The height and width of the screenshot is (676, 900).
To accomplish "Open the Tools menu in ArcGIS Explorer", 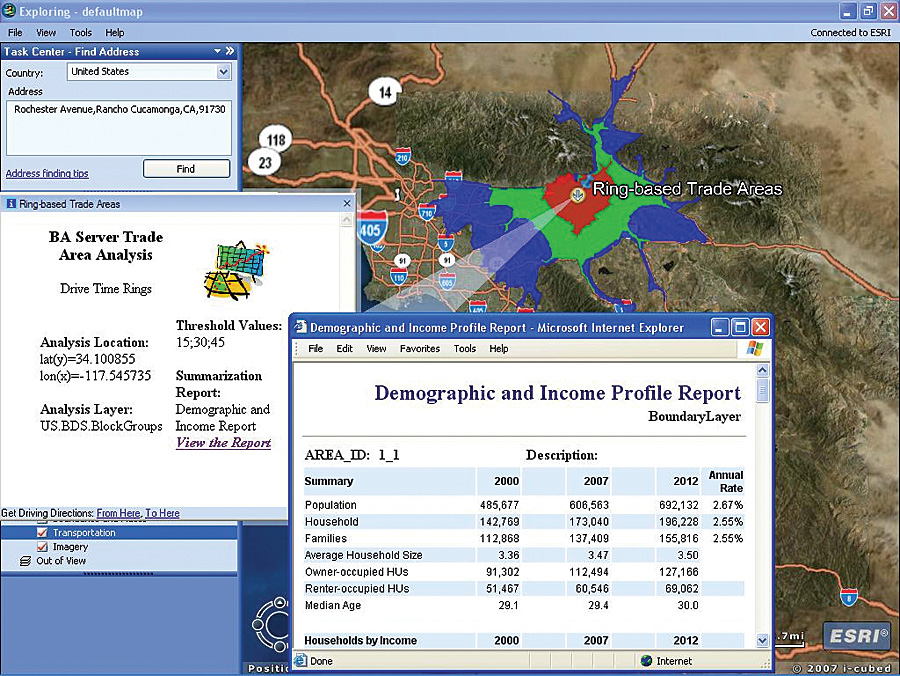I will [80, 33].
